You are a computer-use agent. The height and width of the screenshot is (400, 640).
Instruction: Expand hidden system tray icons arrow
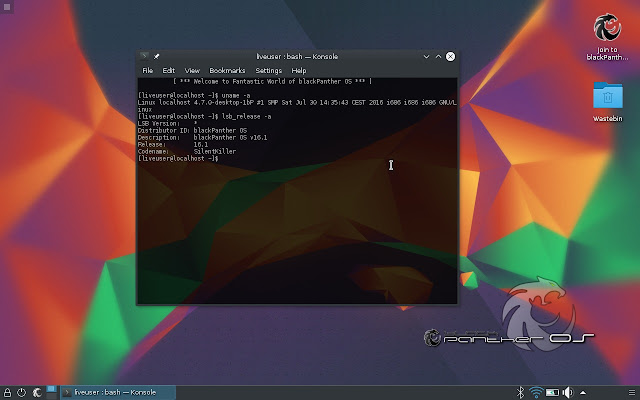point(583,393)
